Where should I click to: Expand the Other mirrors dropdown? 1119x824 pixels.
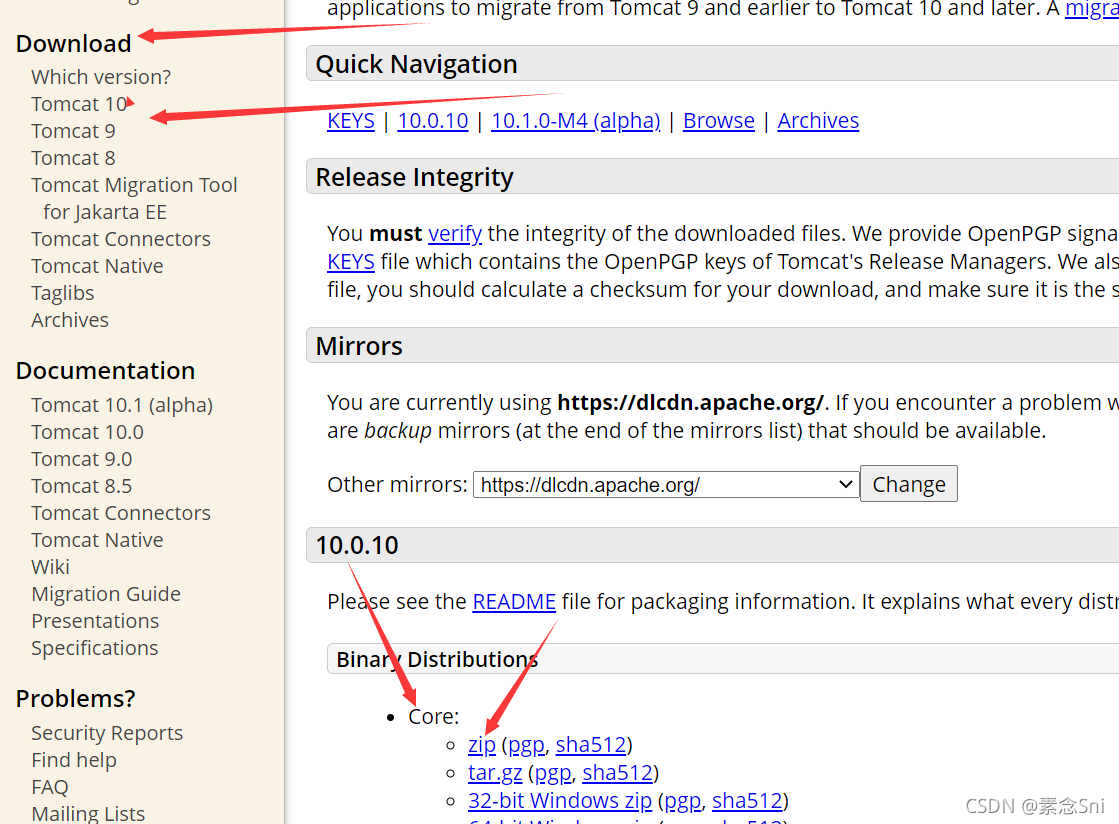[666, 485]
